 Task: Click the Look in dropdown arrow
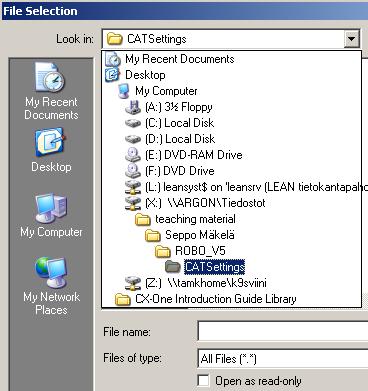351,39
